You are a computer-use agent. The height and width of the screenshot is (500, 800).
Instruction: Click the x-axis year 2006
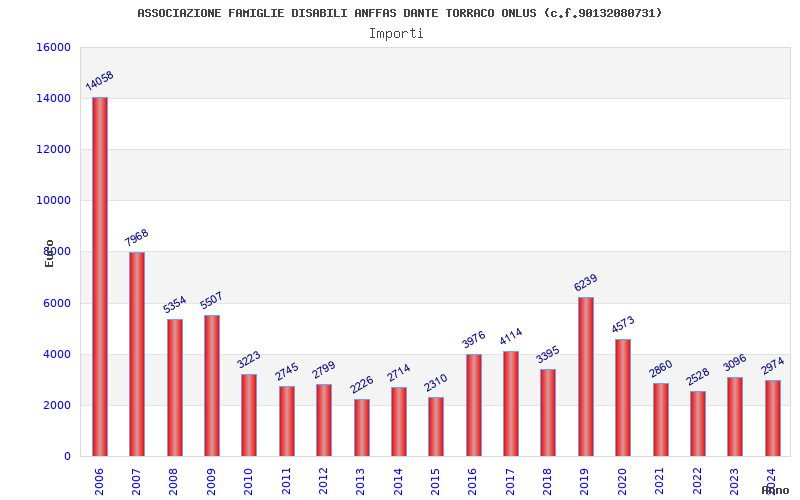coord(99,482)
